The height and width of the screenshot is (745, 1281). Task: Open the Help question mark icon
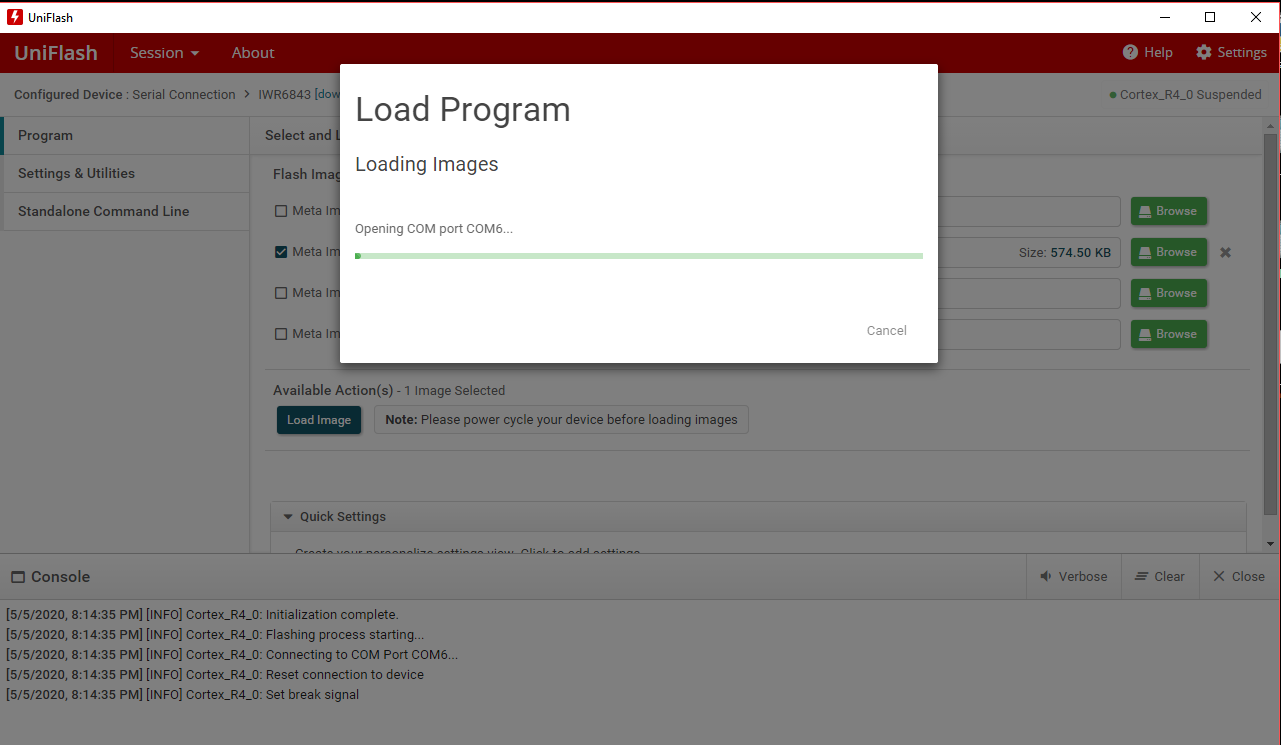(1131, 52)
